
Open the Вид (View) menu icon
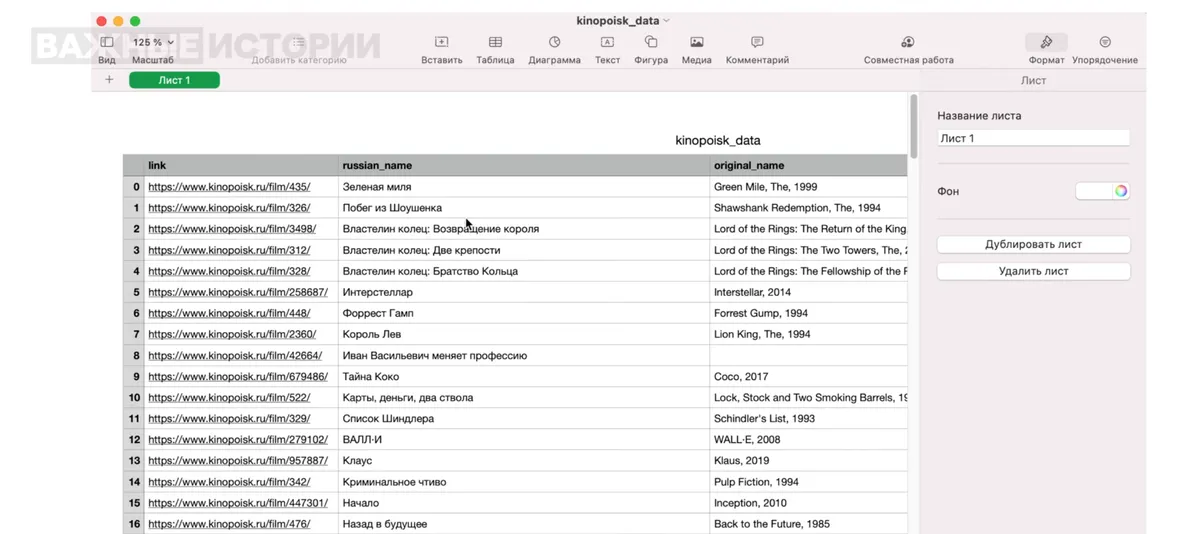[107, 42]
